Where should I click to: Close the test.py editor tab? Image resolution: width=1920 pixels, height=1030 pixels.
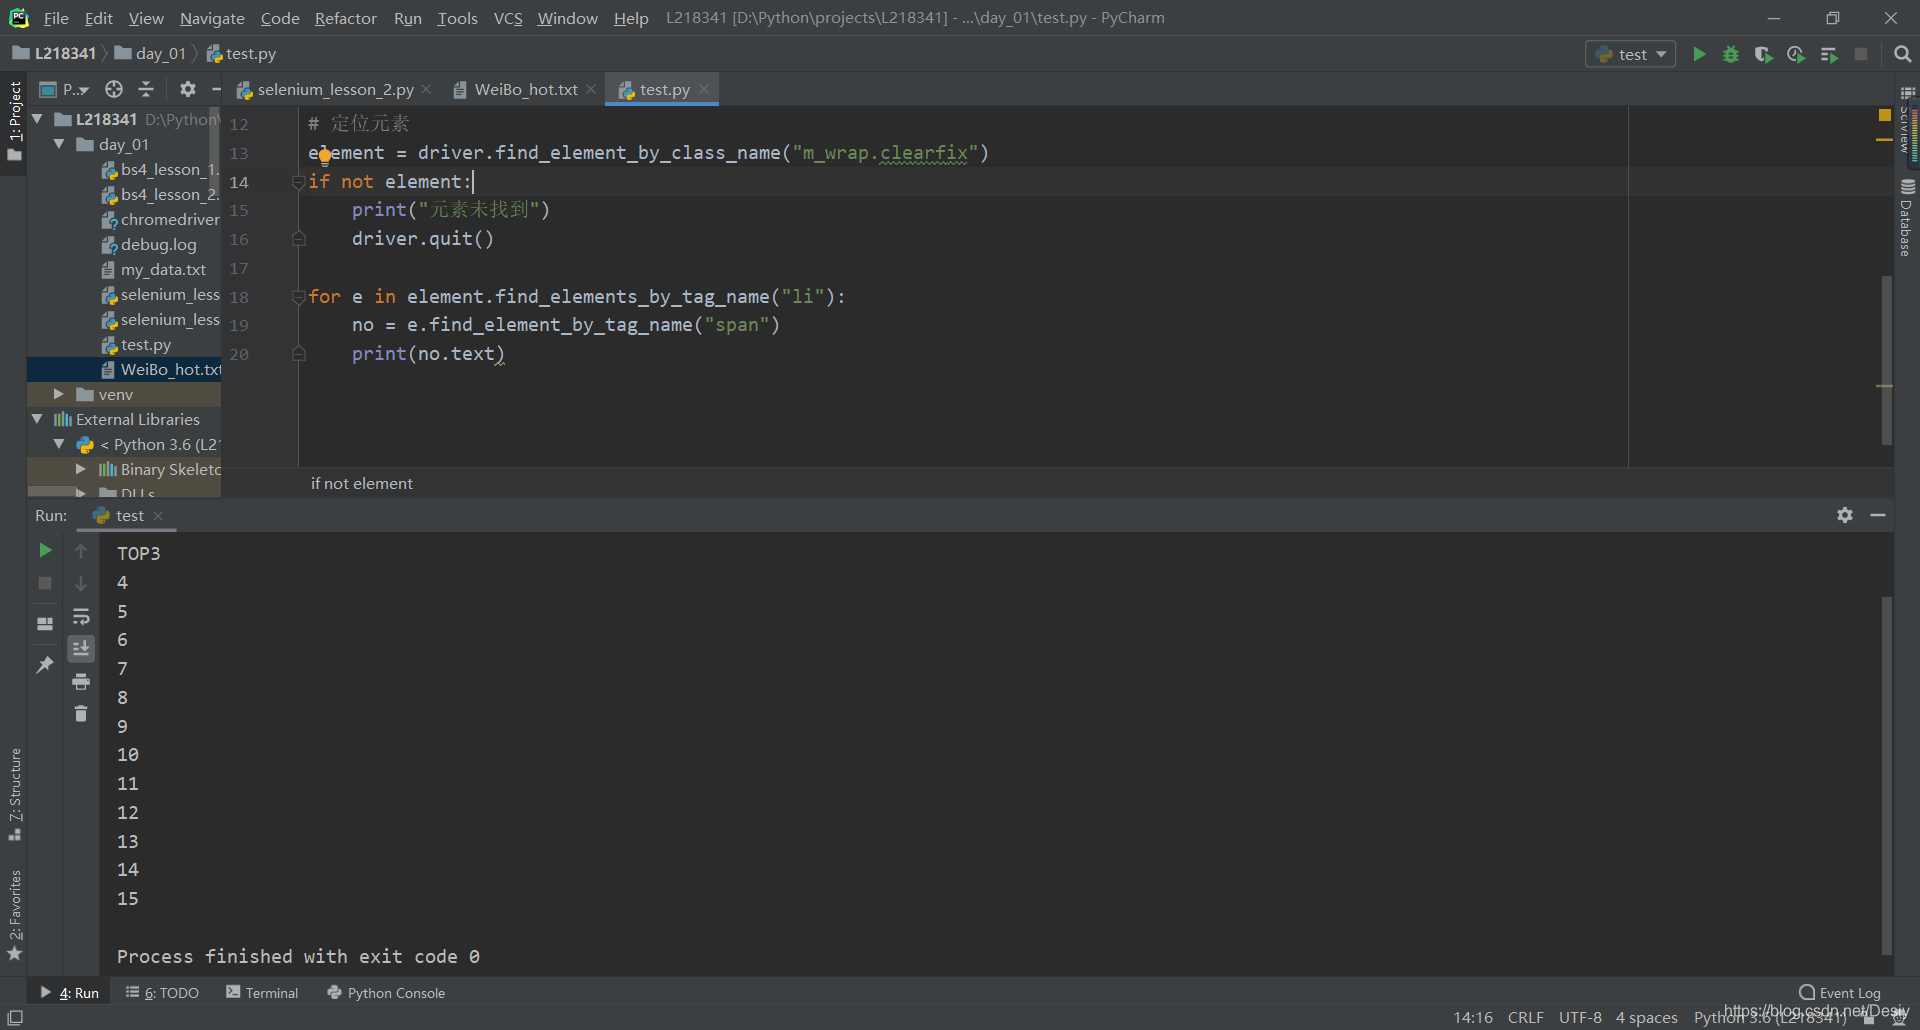pos(704,89)
